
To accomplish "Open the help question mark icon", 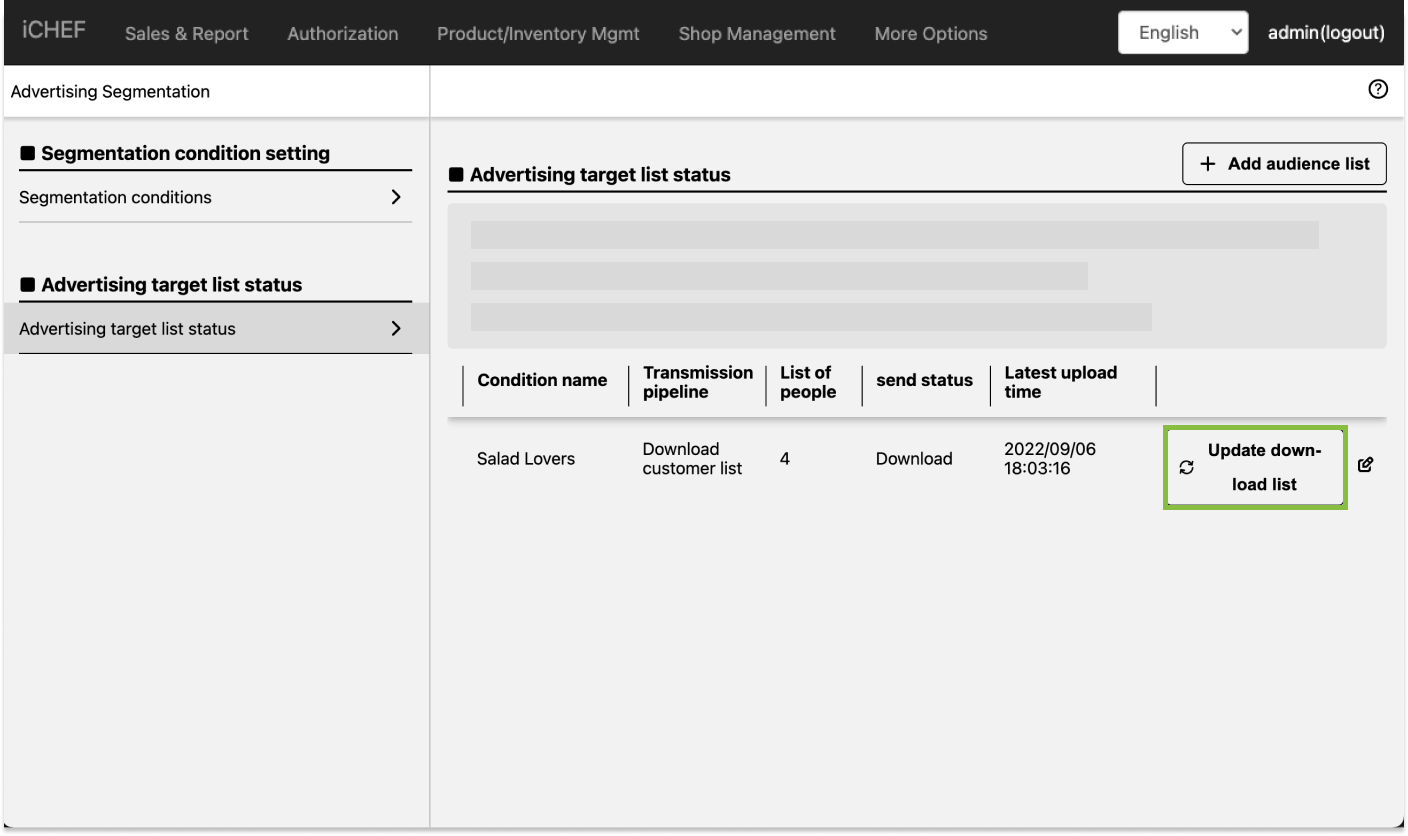I will (1378, 90).
